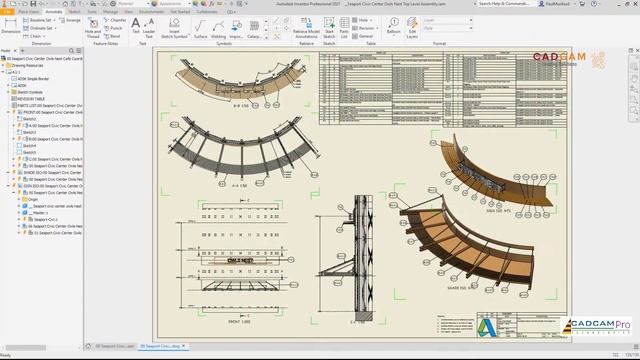640x360 pixels.
Task: Open the Help question mark menu
Action: click(x=594, y=4)
